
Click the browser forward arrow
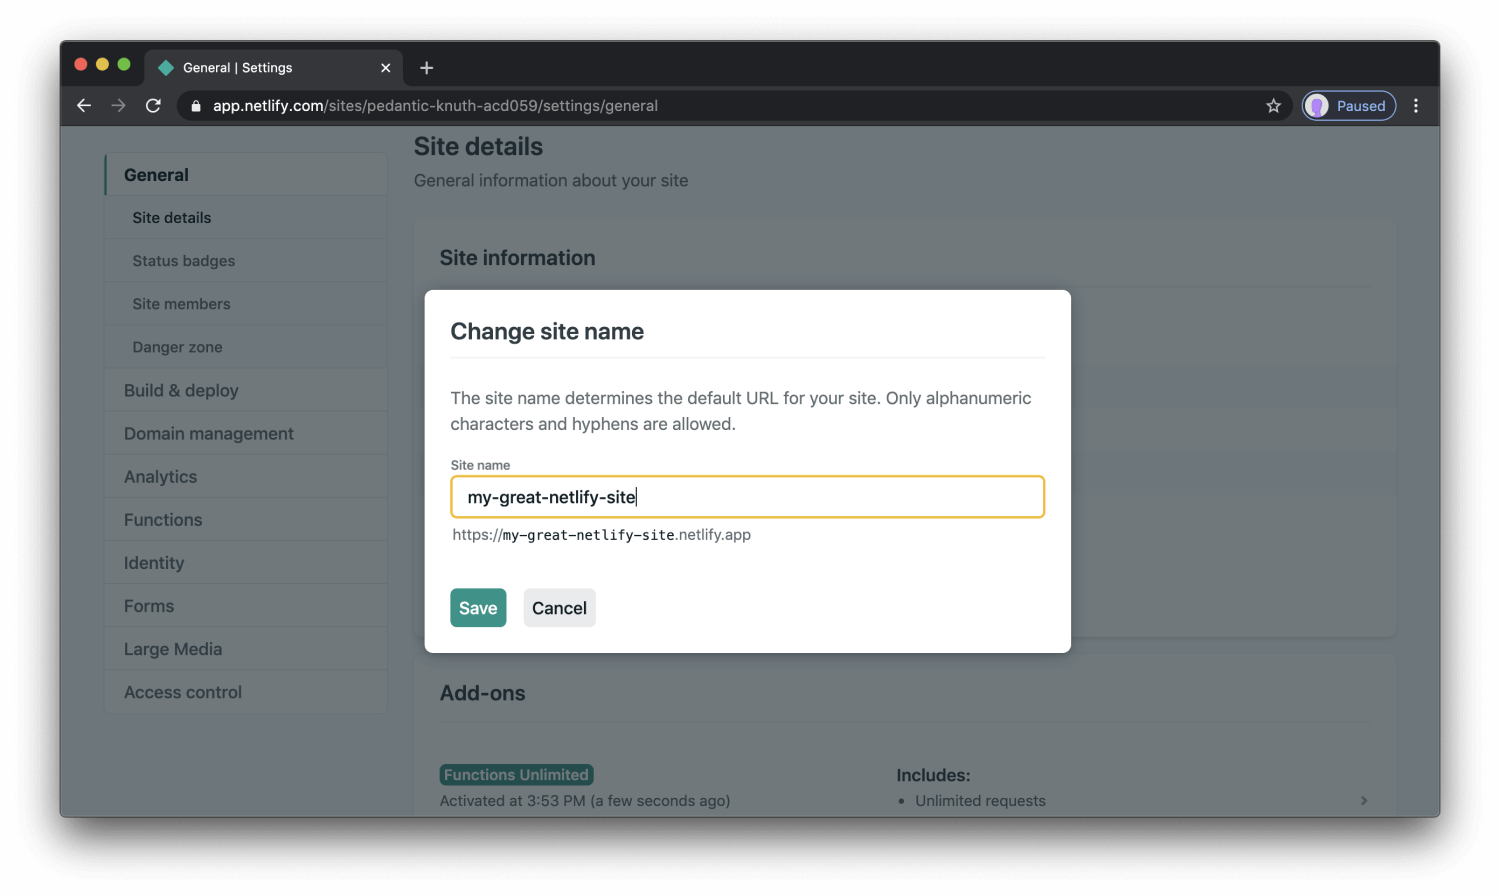point(118,106)
